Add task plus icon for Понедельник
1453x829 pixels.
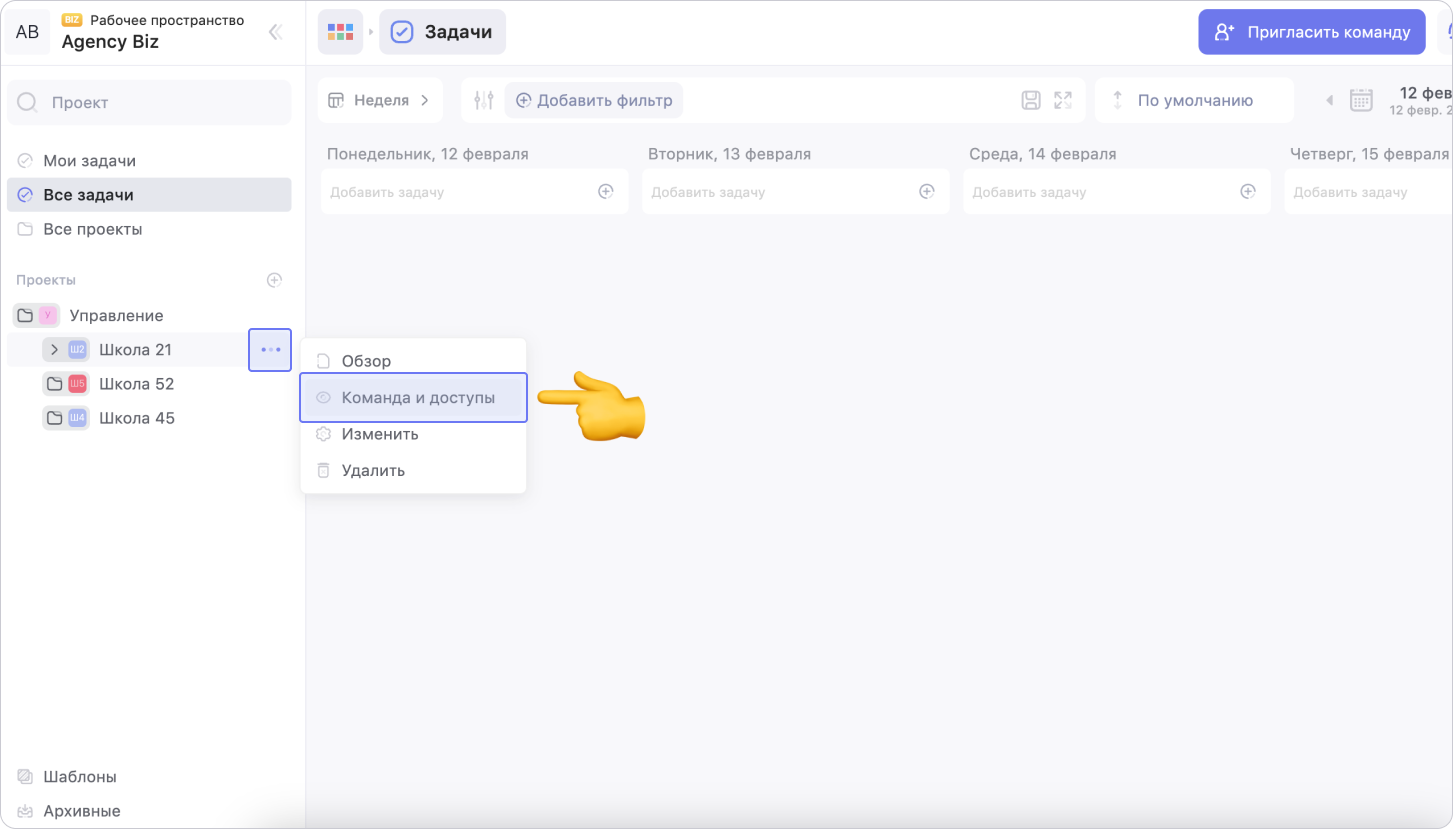(606, 191)
